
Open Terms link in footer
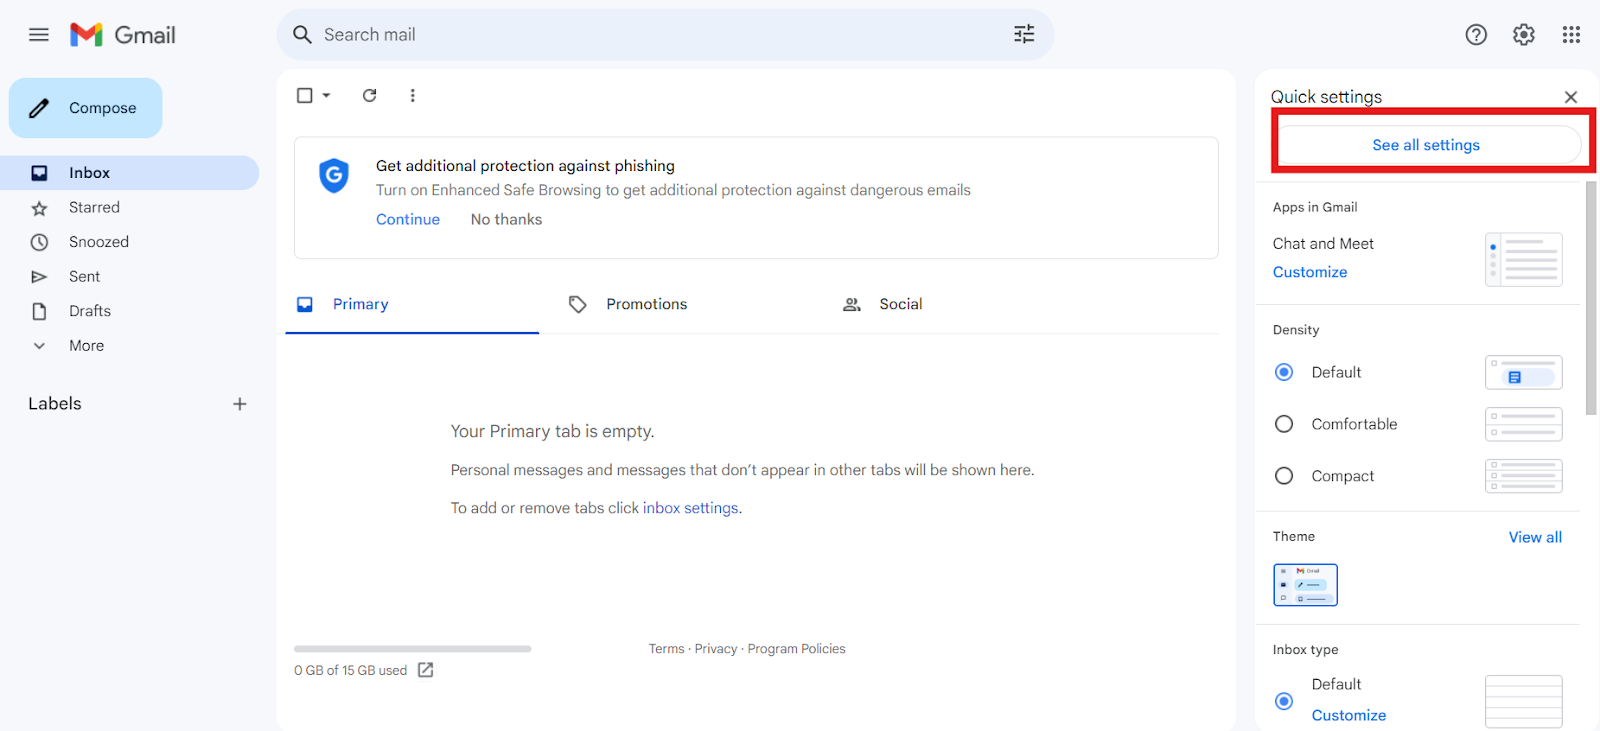tap(666, 649)
